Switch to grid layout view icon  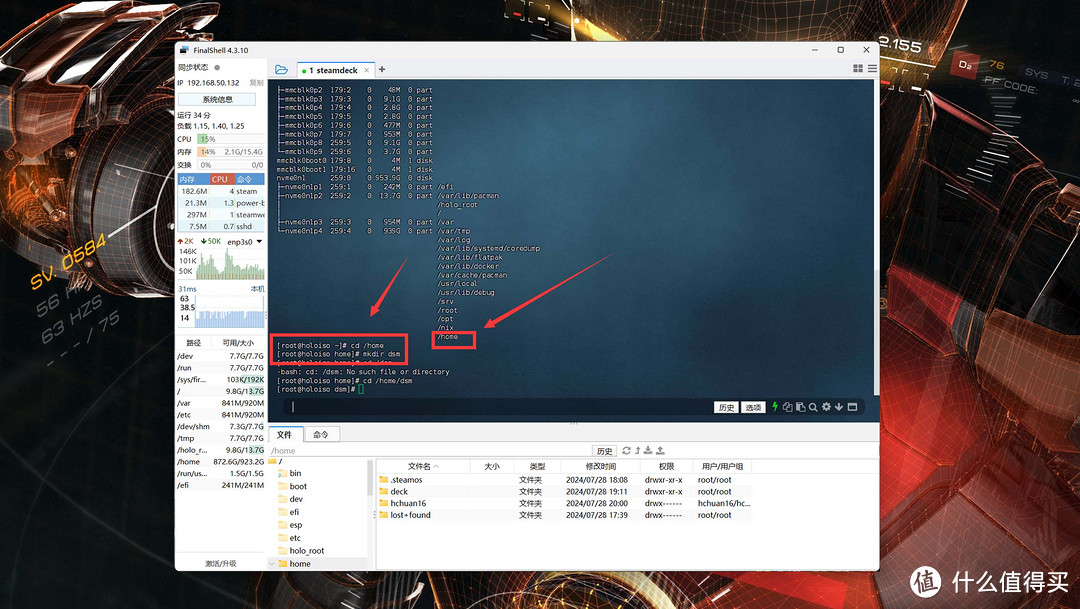click(x=858, y=69)
